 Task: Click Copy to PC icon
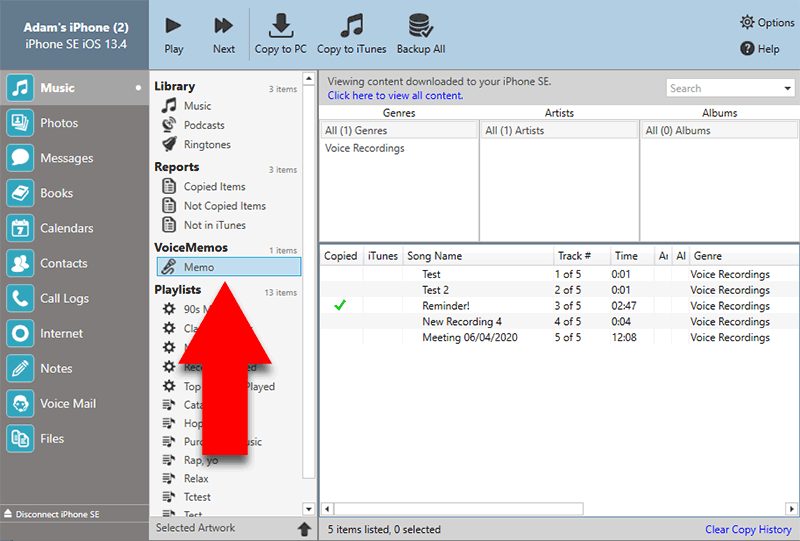point(281,26)
